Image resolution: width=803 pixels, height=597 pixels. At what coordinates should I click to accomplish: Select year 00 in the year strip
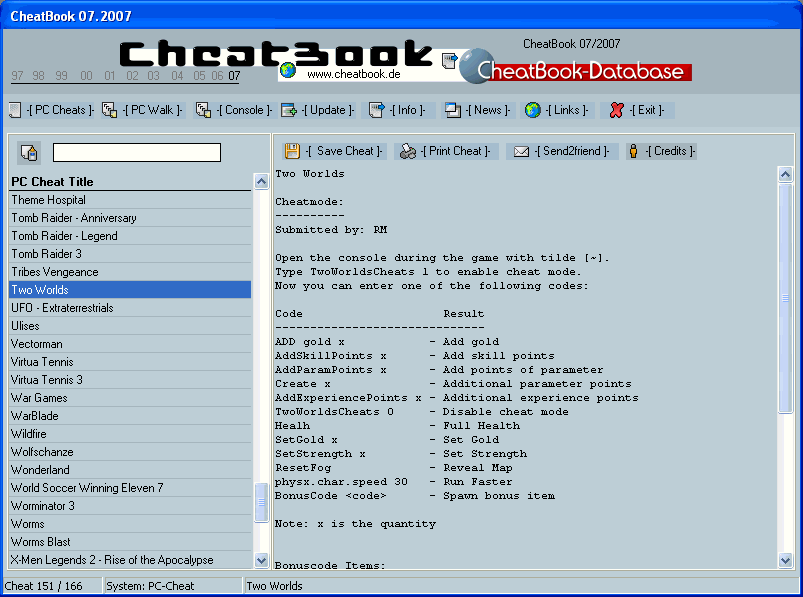[x=87, y=76]
